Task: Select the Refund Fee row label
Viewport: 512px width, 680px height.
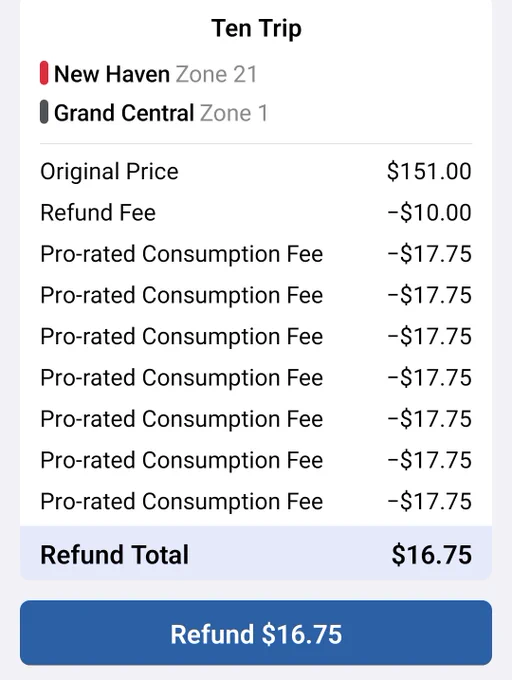Action: pyautogui.click(x=98, y=212)
